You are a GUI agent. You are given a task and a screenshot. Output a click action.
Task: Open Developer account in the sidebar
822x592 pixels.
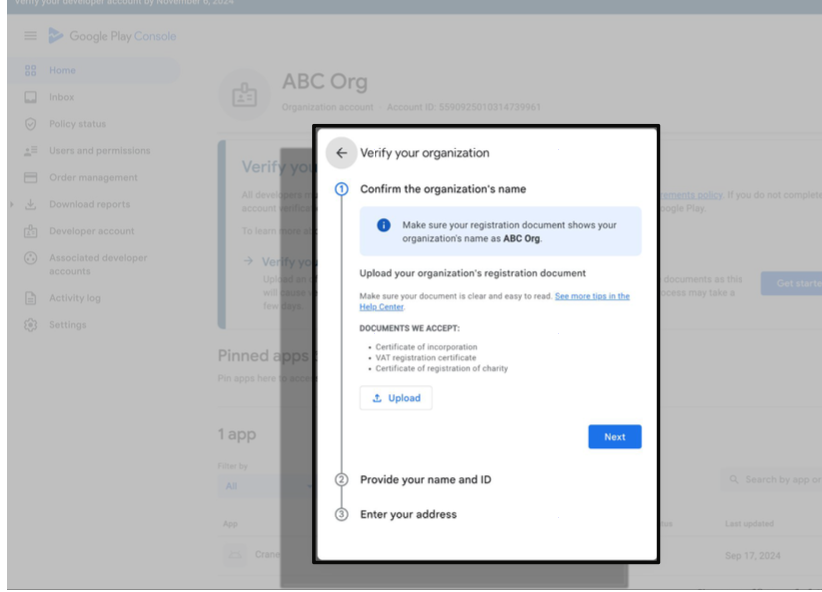pyautogui.click(x=94, y=231)
